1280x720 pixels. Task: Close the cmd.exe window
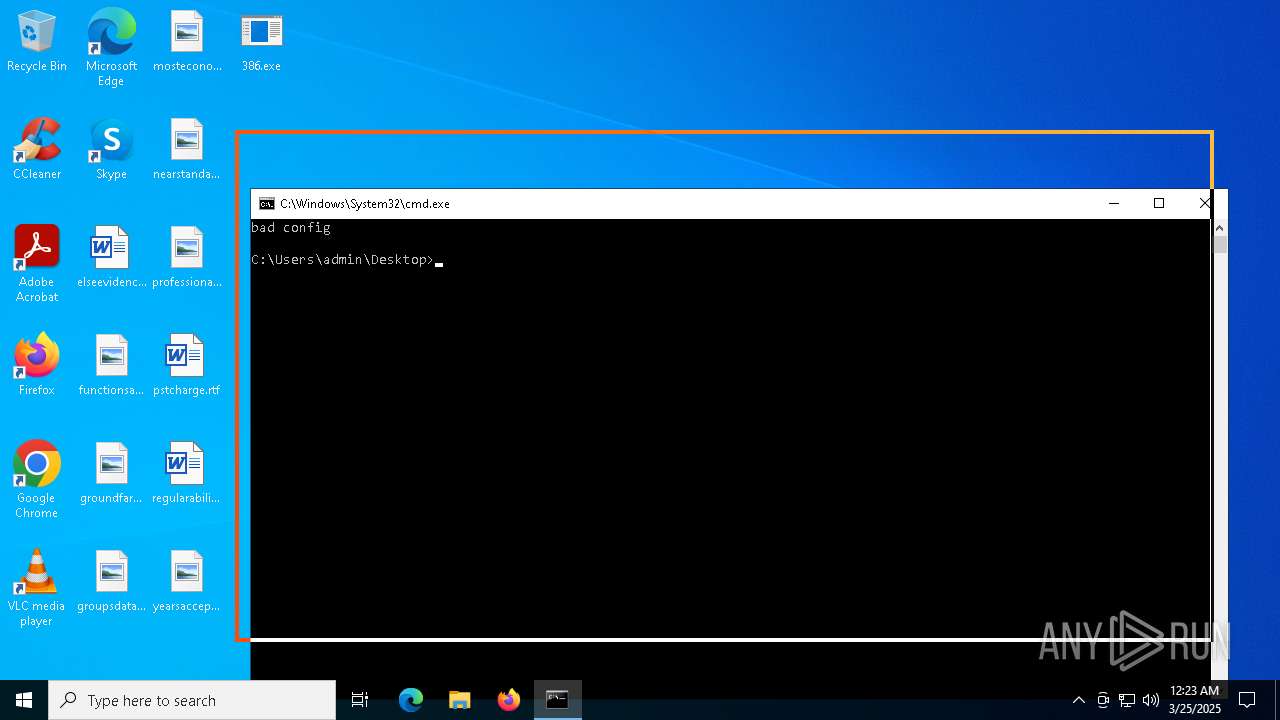coord(1205,203)
